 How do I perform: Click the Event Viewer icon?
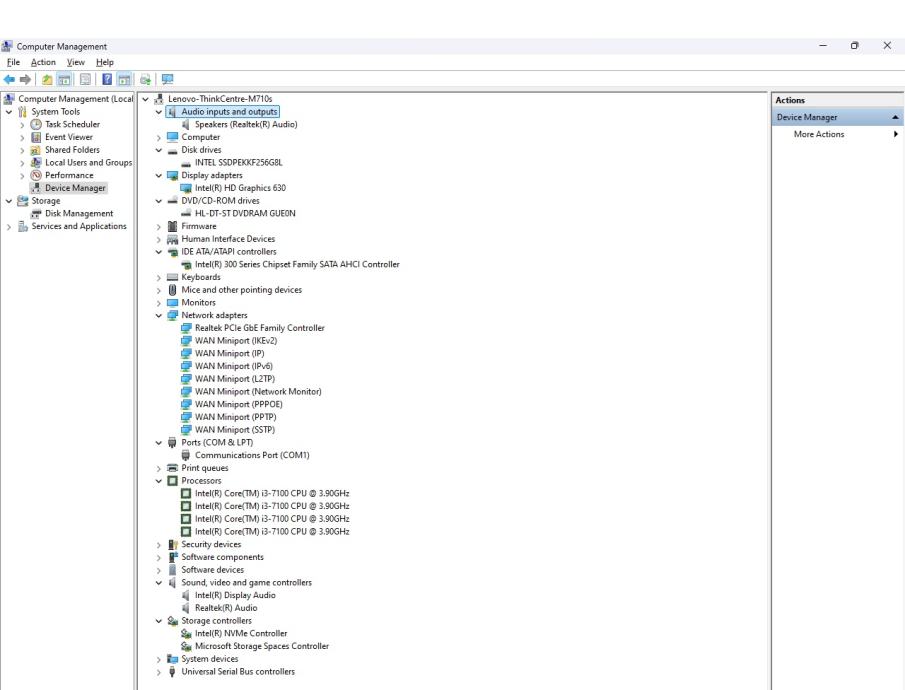pyautogui.click(x=36, y=137)
